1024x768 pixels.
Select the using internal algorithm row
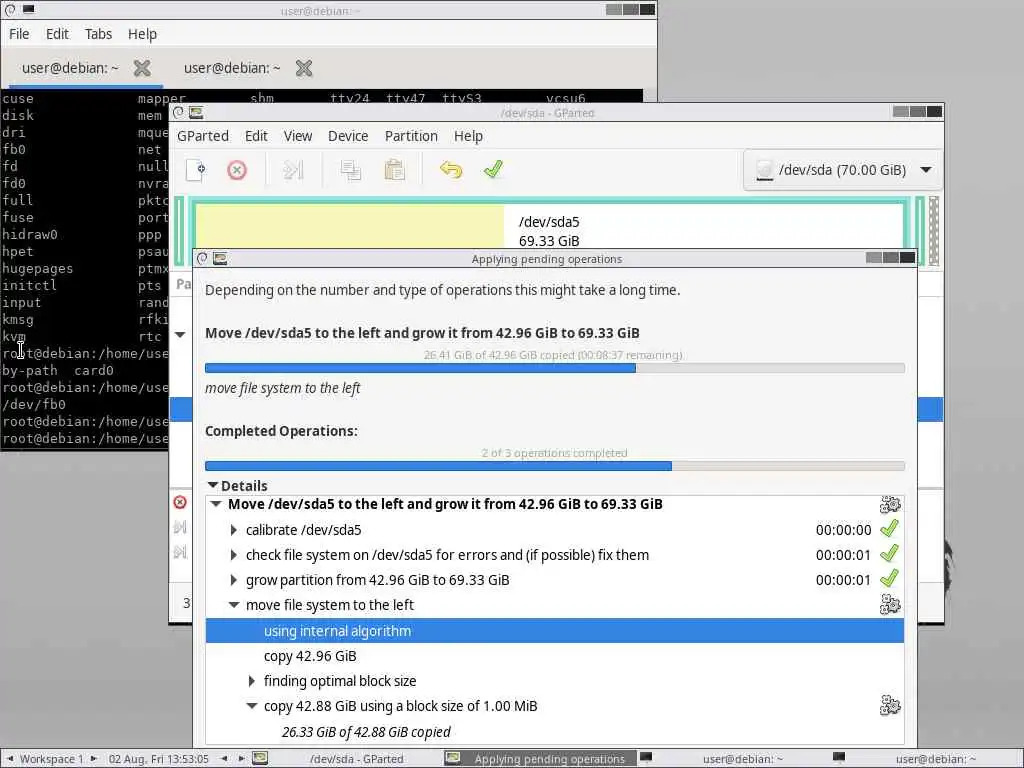(x=554, y=631)
